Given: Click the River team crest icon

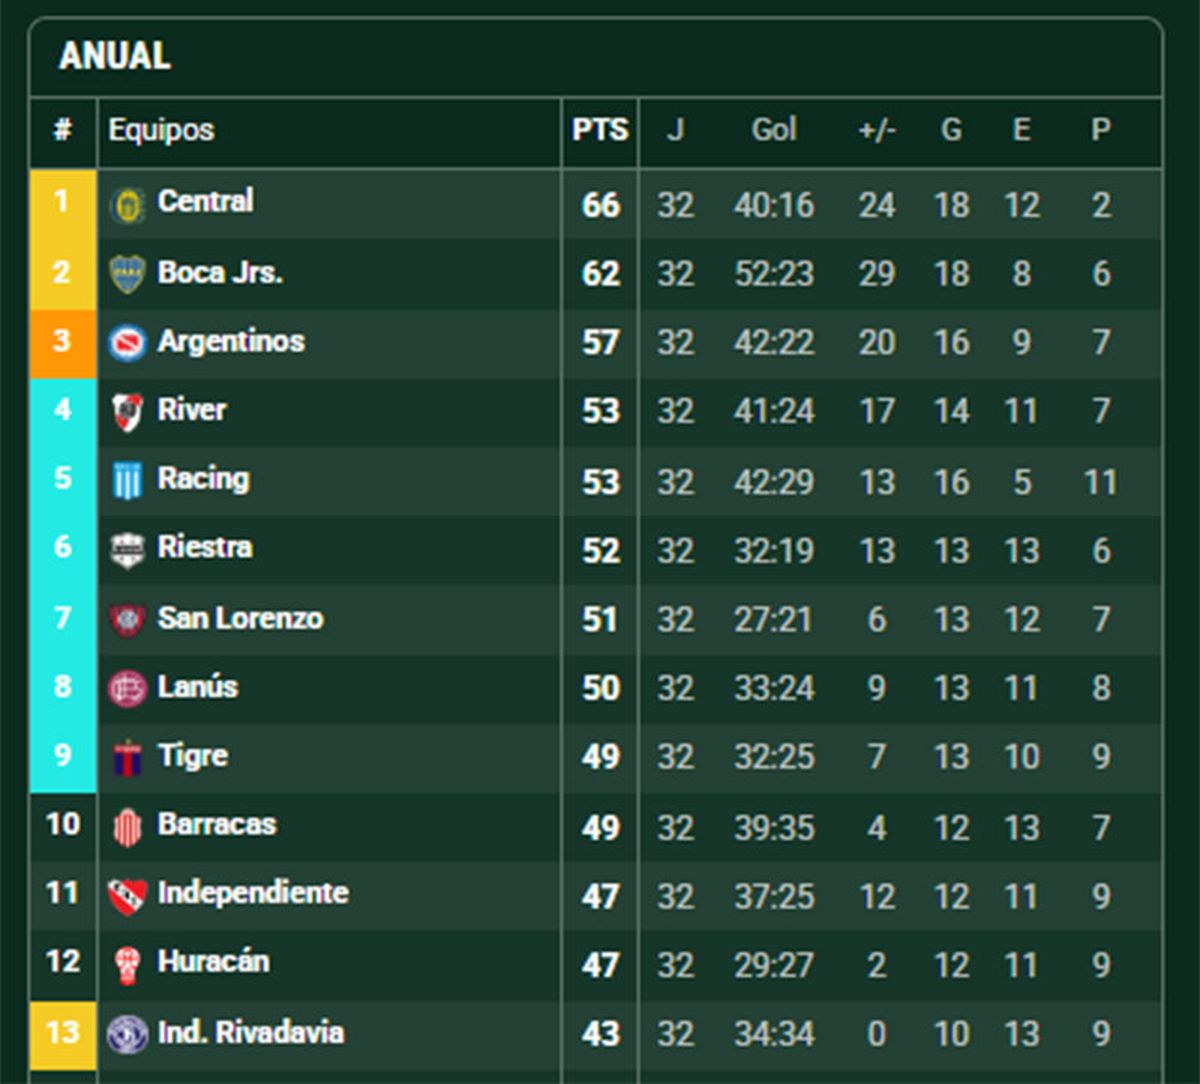Looking at the screenshot, I should (127, 411).
